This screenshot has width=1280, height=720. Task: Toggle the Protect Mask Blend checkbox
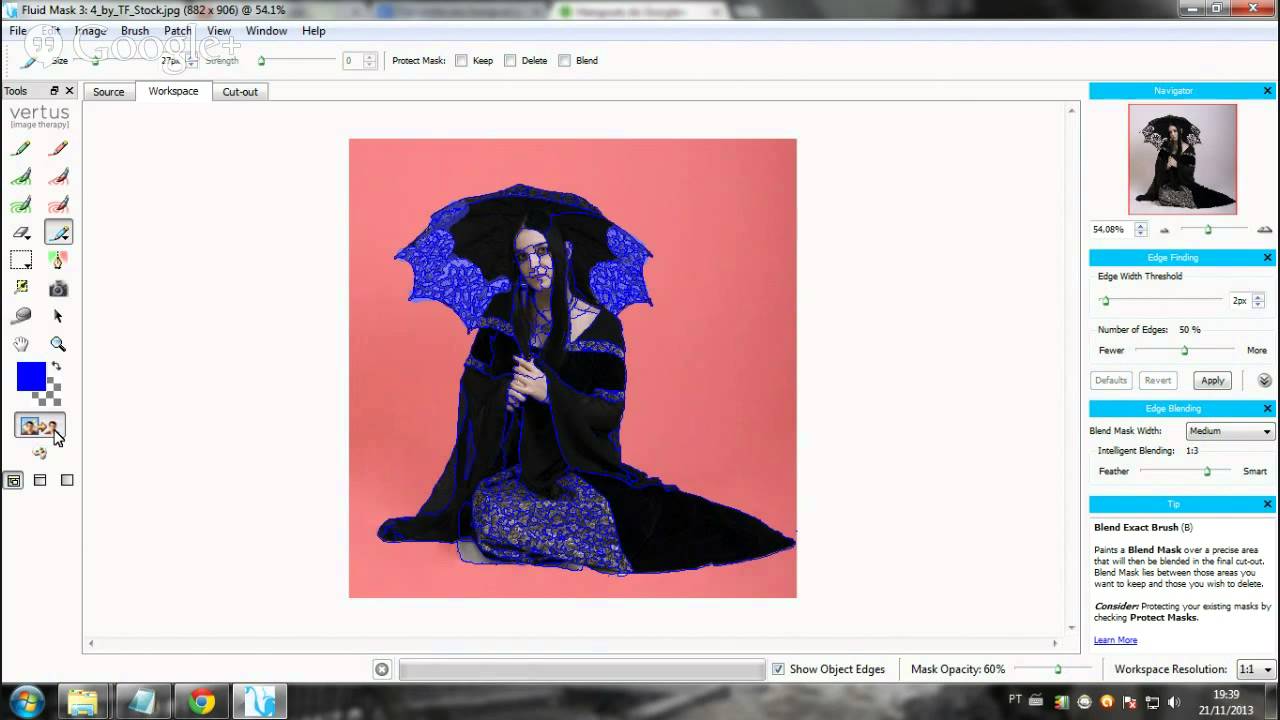pyautogui.click(x=564, y=60)
